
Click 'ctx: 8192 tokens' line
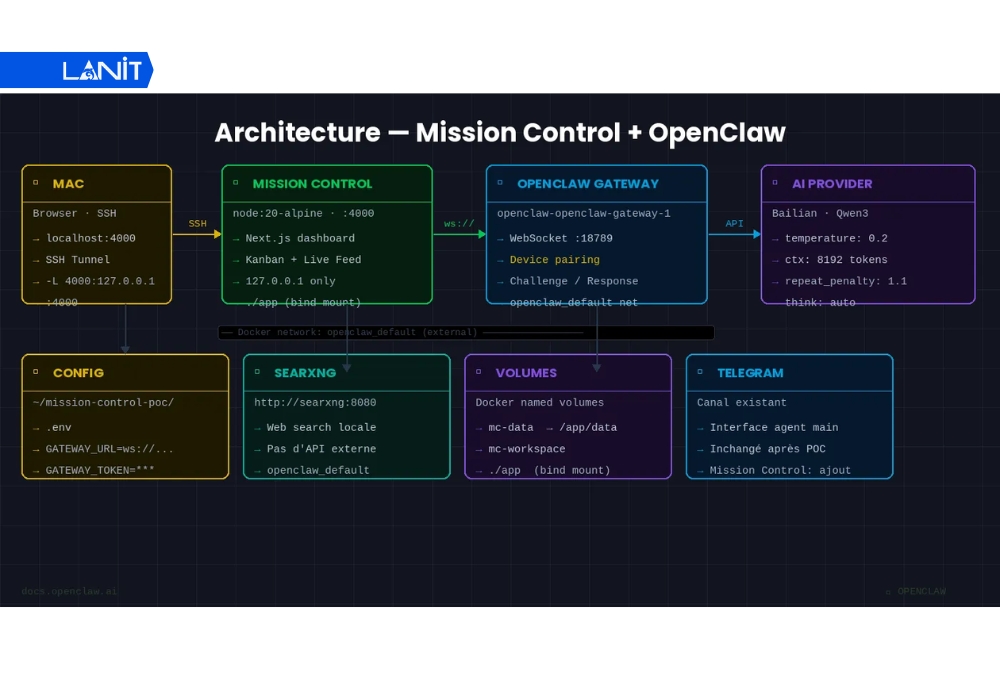point(836,260)
